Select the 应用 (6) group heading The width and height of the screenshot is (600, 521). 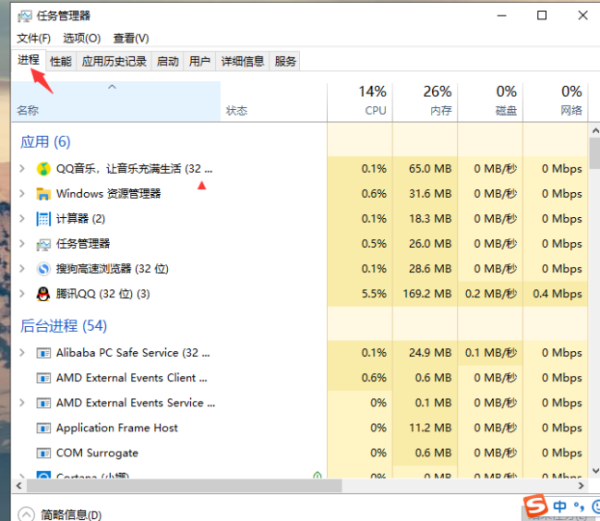click(45, 142)
